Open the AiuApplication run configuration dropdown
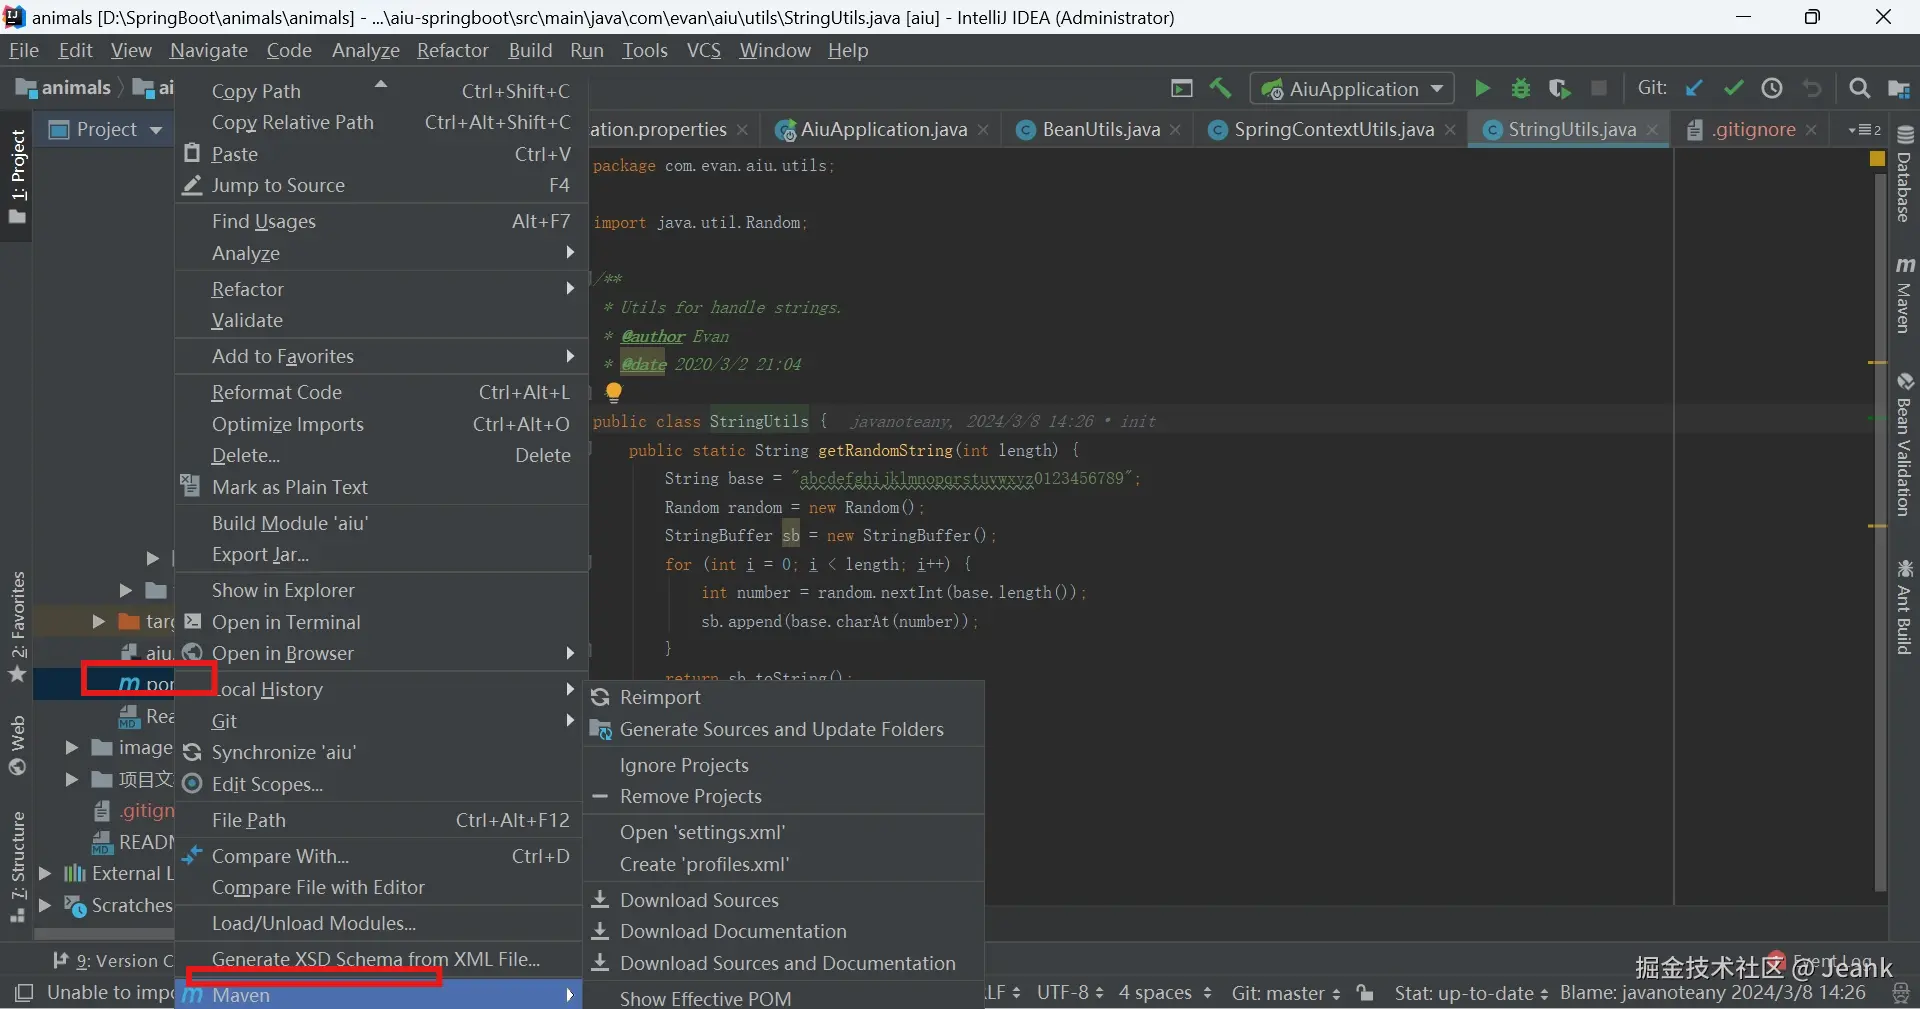Image resolution: width=1920 pixels, height=1009 pixels. click(x=1352, y=88)
